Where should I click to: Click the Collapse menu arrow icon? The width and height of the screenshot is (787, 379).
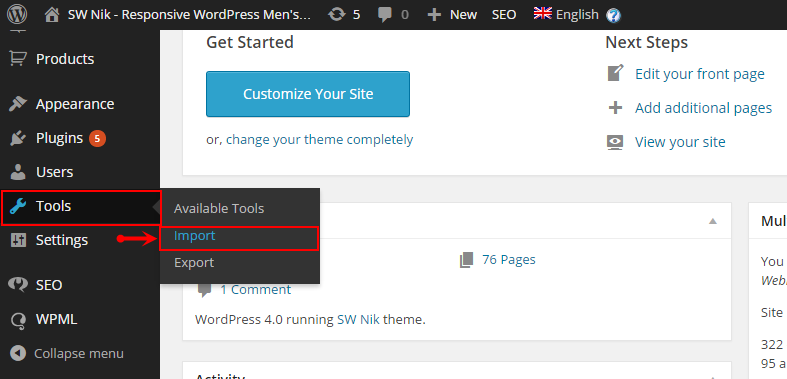18,353
